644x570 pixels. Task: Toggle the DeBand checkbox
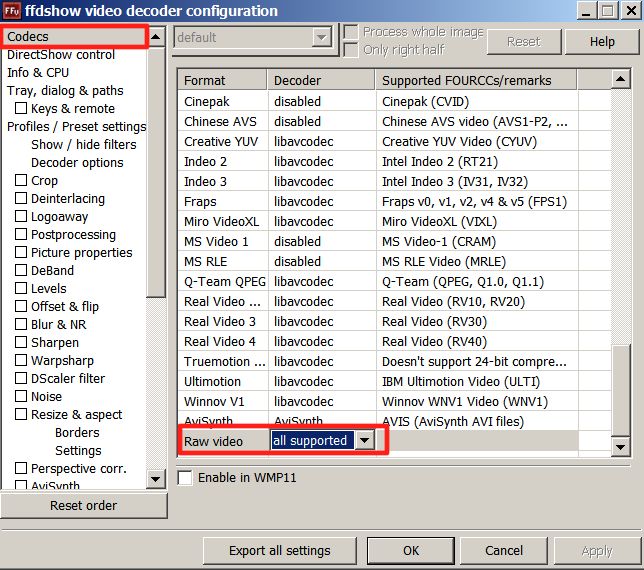click(21, 271)
